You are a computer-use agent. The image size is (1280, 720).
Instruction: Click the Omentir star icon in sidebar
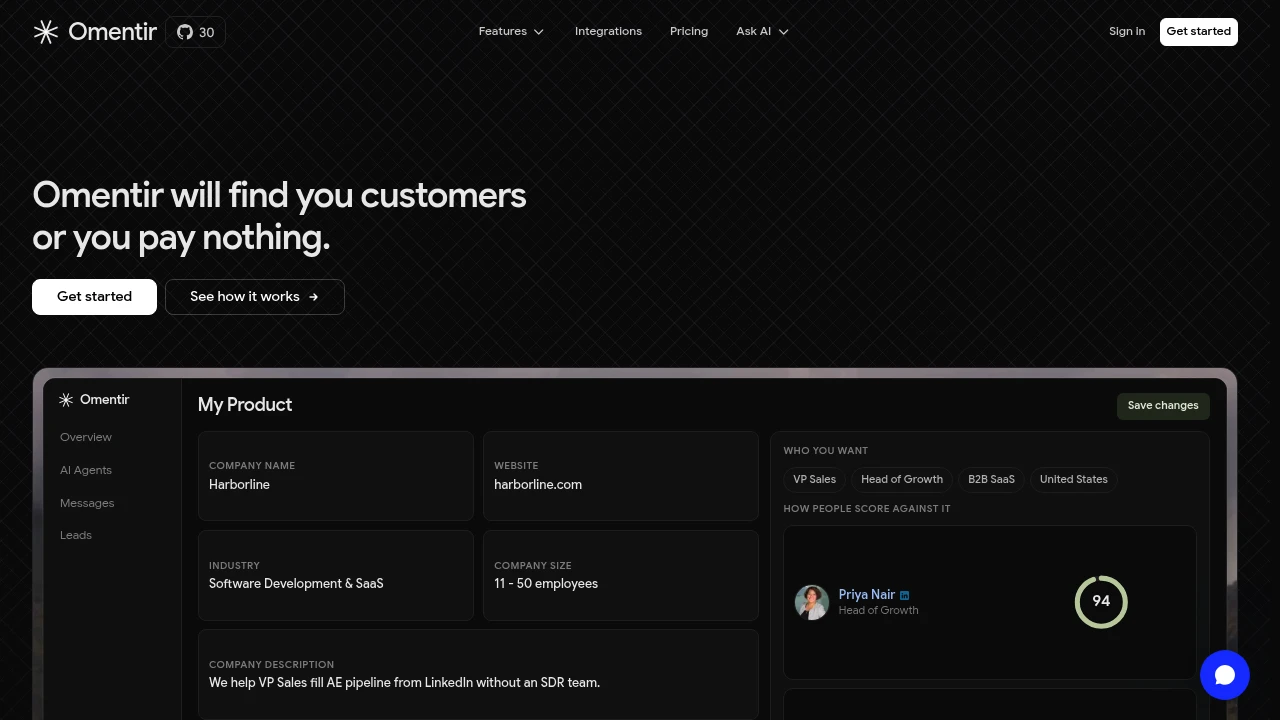pyautogui.click(x=66, y=400)
